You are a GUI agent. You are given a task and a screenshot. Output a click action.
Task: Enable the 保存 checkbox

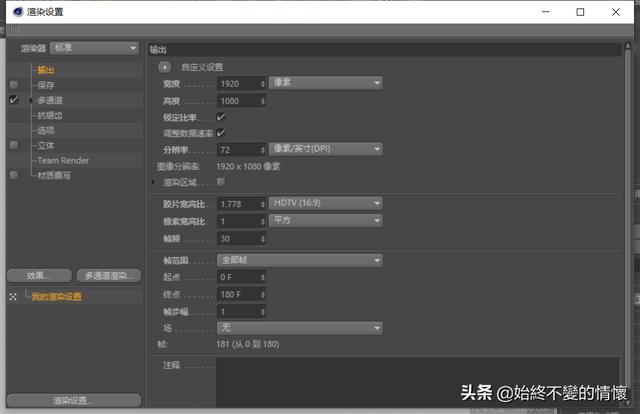coord(14,85)
